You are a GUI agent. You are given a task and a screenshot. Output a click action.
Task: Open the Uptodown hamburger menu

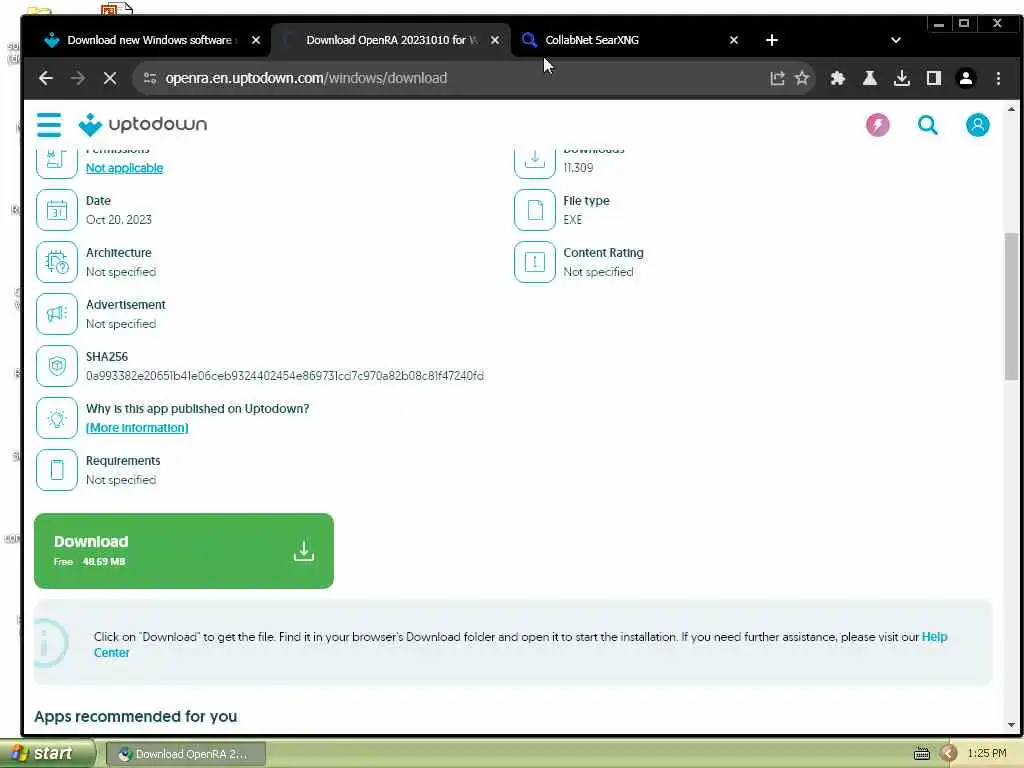pyautogui.click(x=49, y=125)
